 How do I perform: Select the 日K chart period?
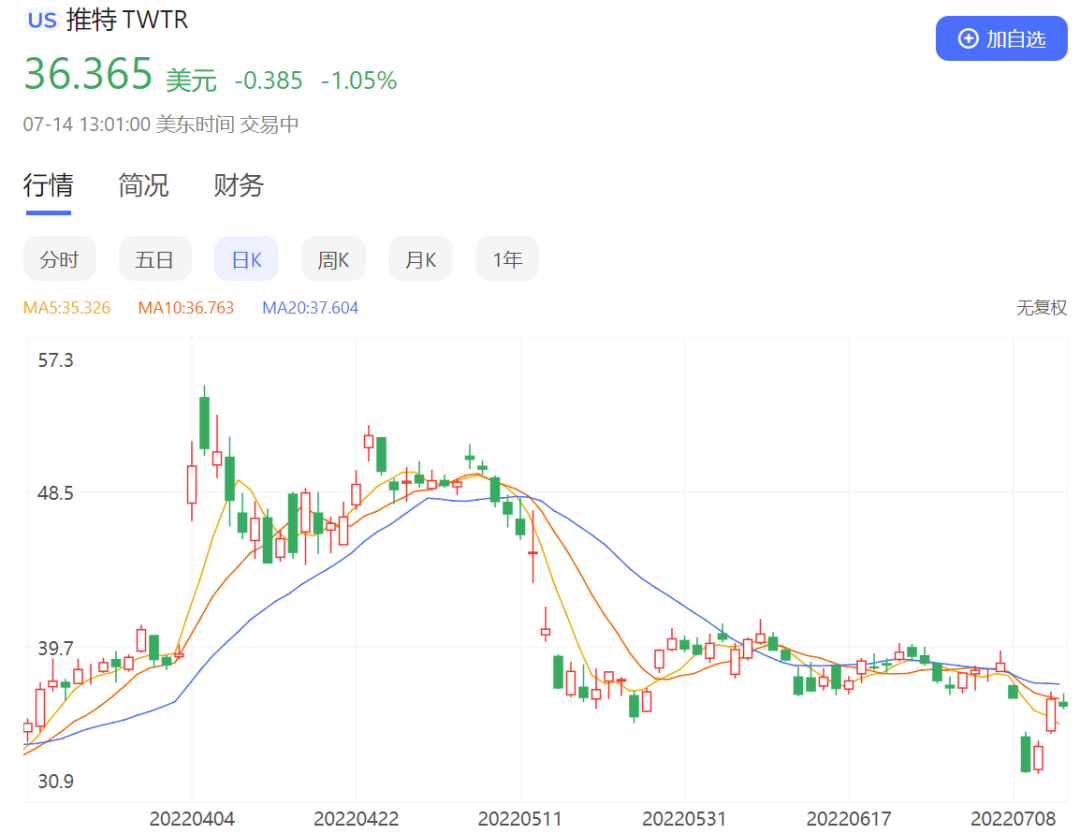pyautogui.click(x=247, y=259)
